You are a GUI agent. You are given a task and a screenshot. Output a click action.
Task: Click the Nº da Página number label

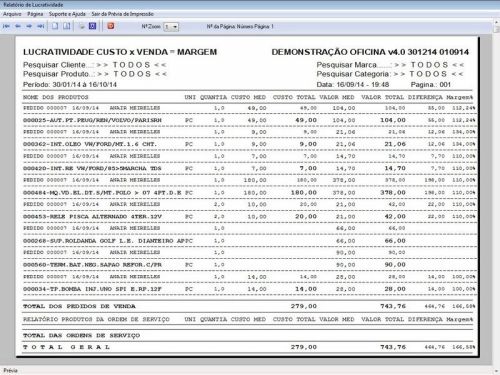pyautogui.click(x=240, y=26)
